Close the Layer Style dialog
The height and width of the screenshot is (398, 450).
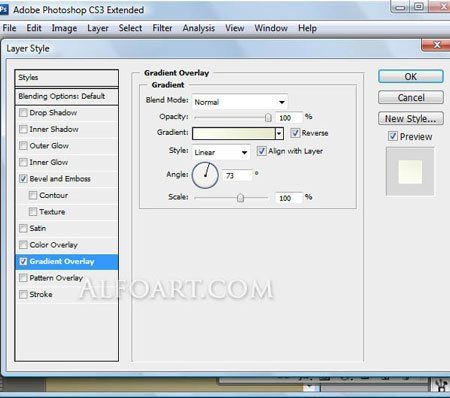pos(437,45)
